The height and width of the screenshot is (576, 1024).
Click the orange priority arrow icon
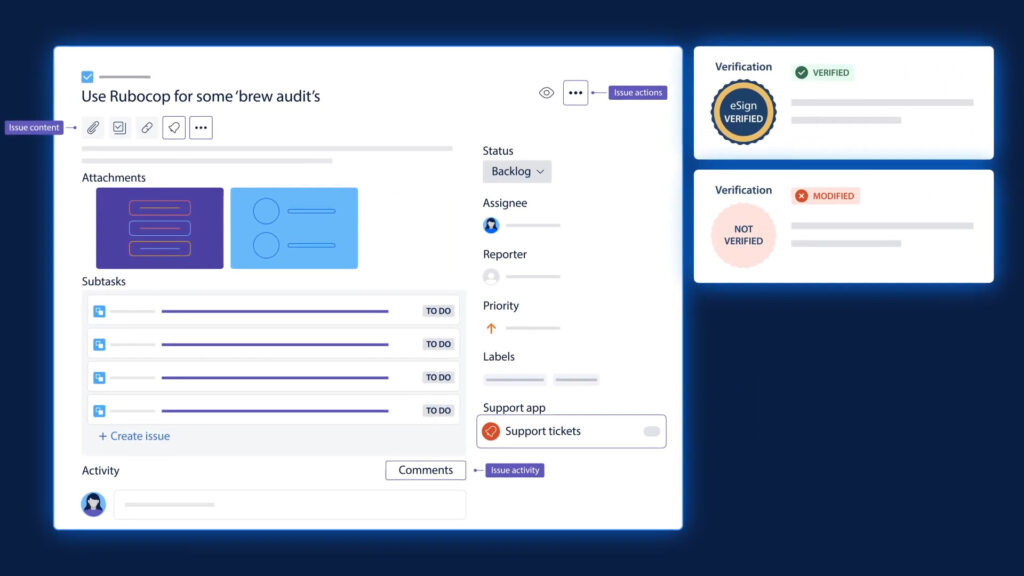(x=491, y=328)
